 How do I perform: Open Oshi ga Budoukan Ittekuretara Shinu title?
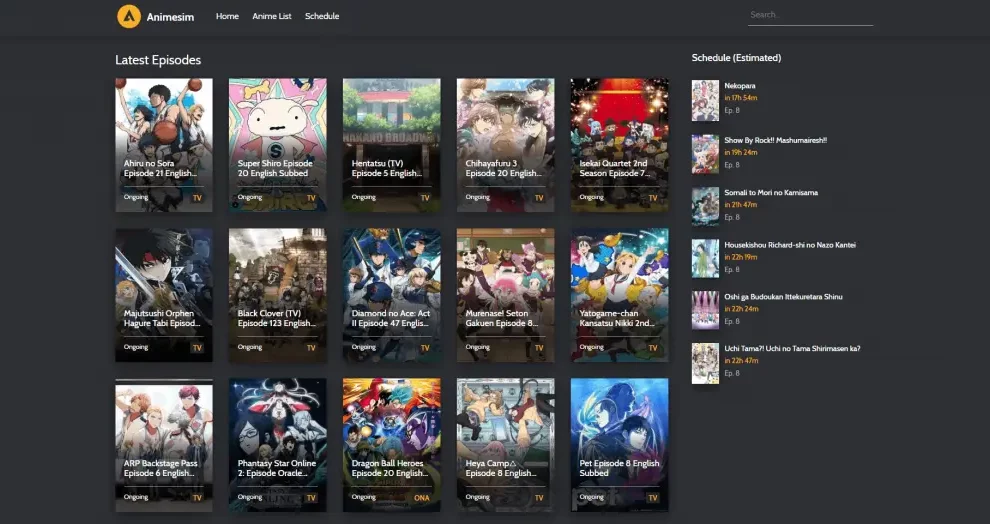(x=784, y=297)
